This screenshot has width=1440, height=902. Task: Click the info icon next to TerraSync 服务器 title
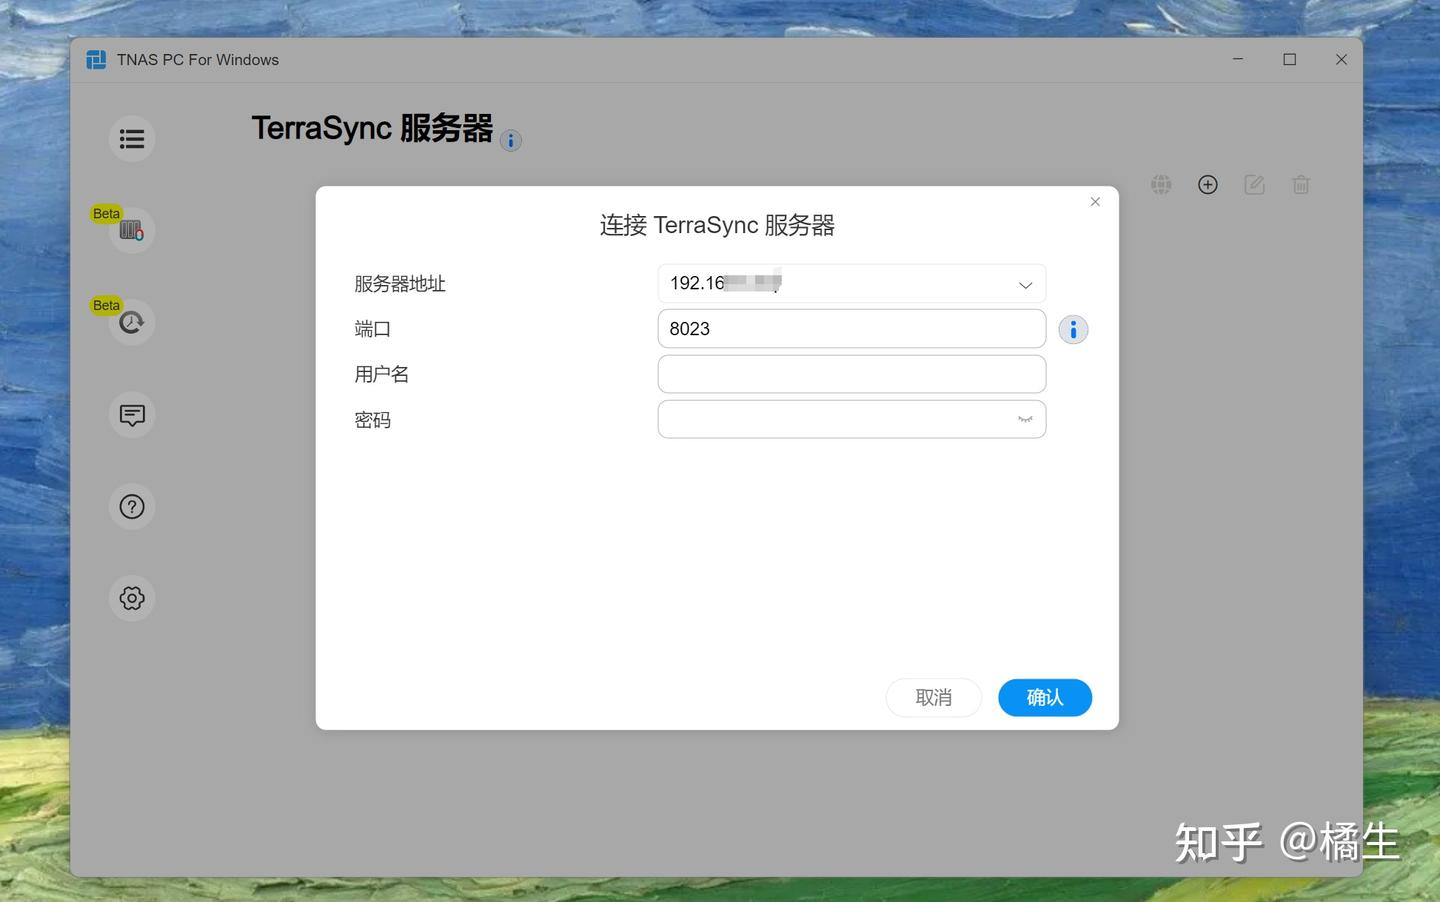coord(511,140)
